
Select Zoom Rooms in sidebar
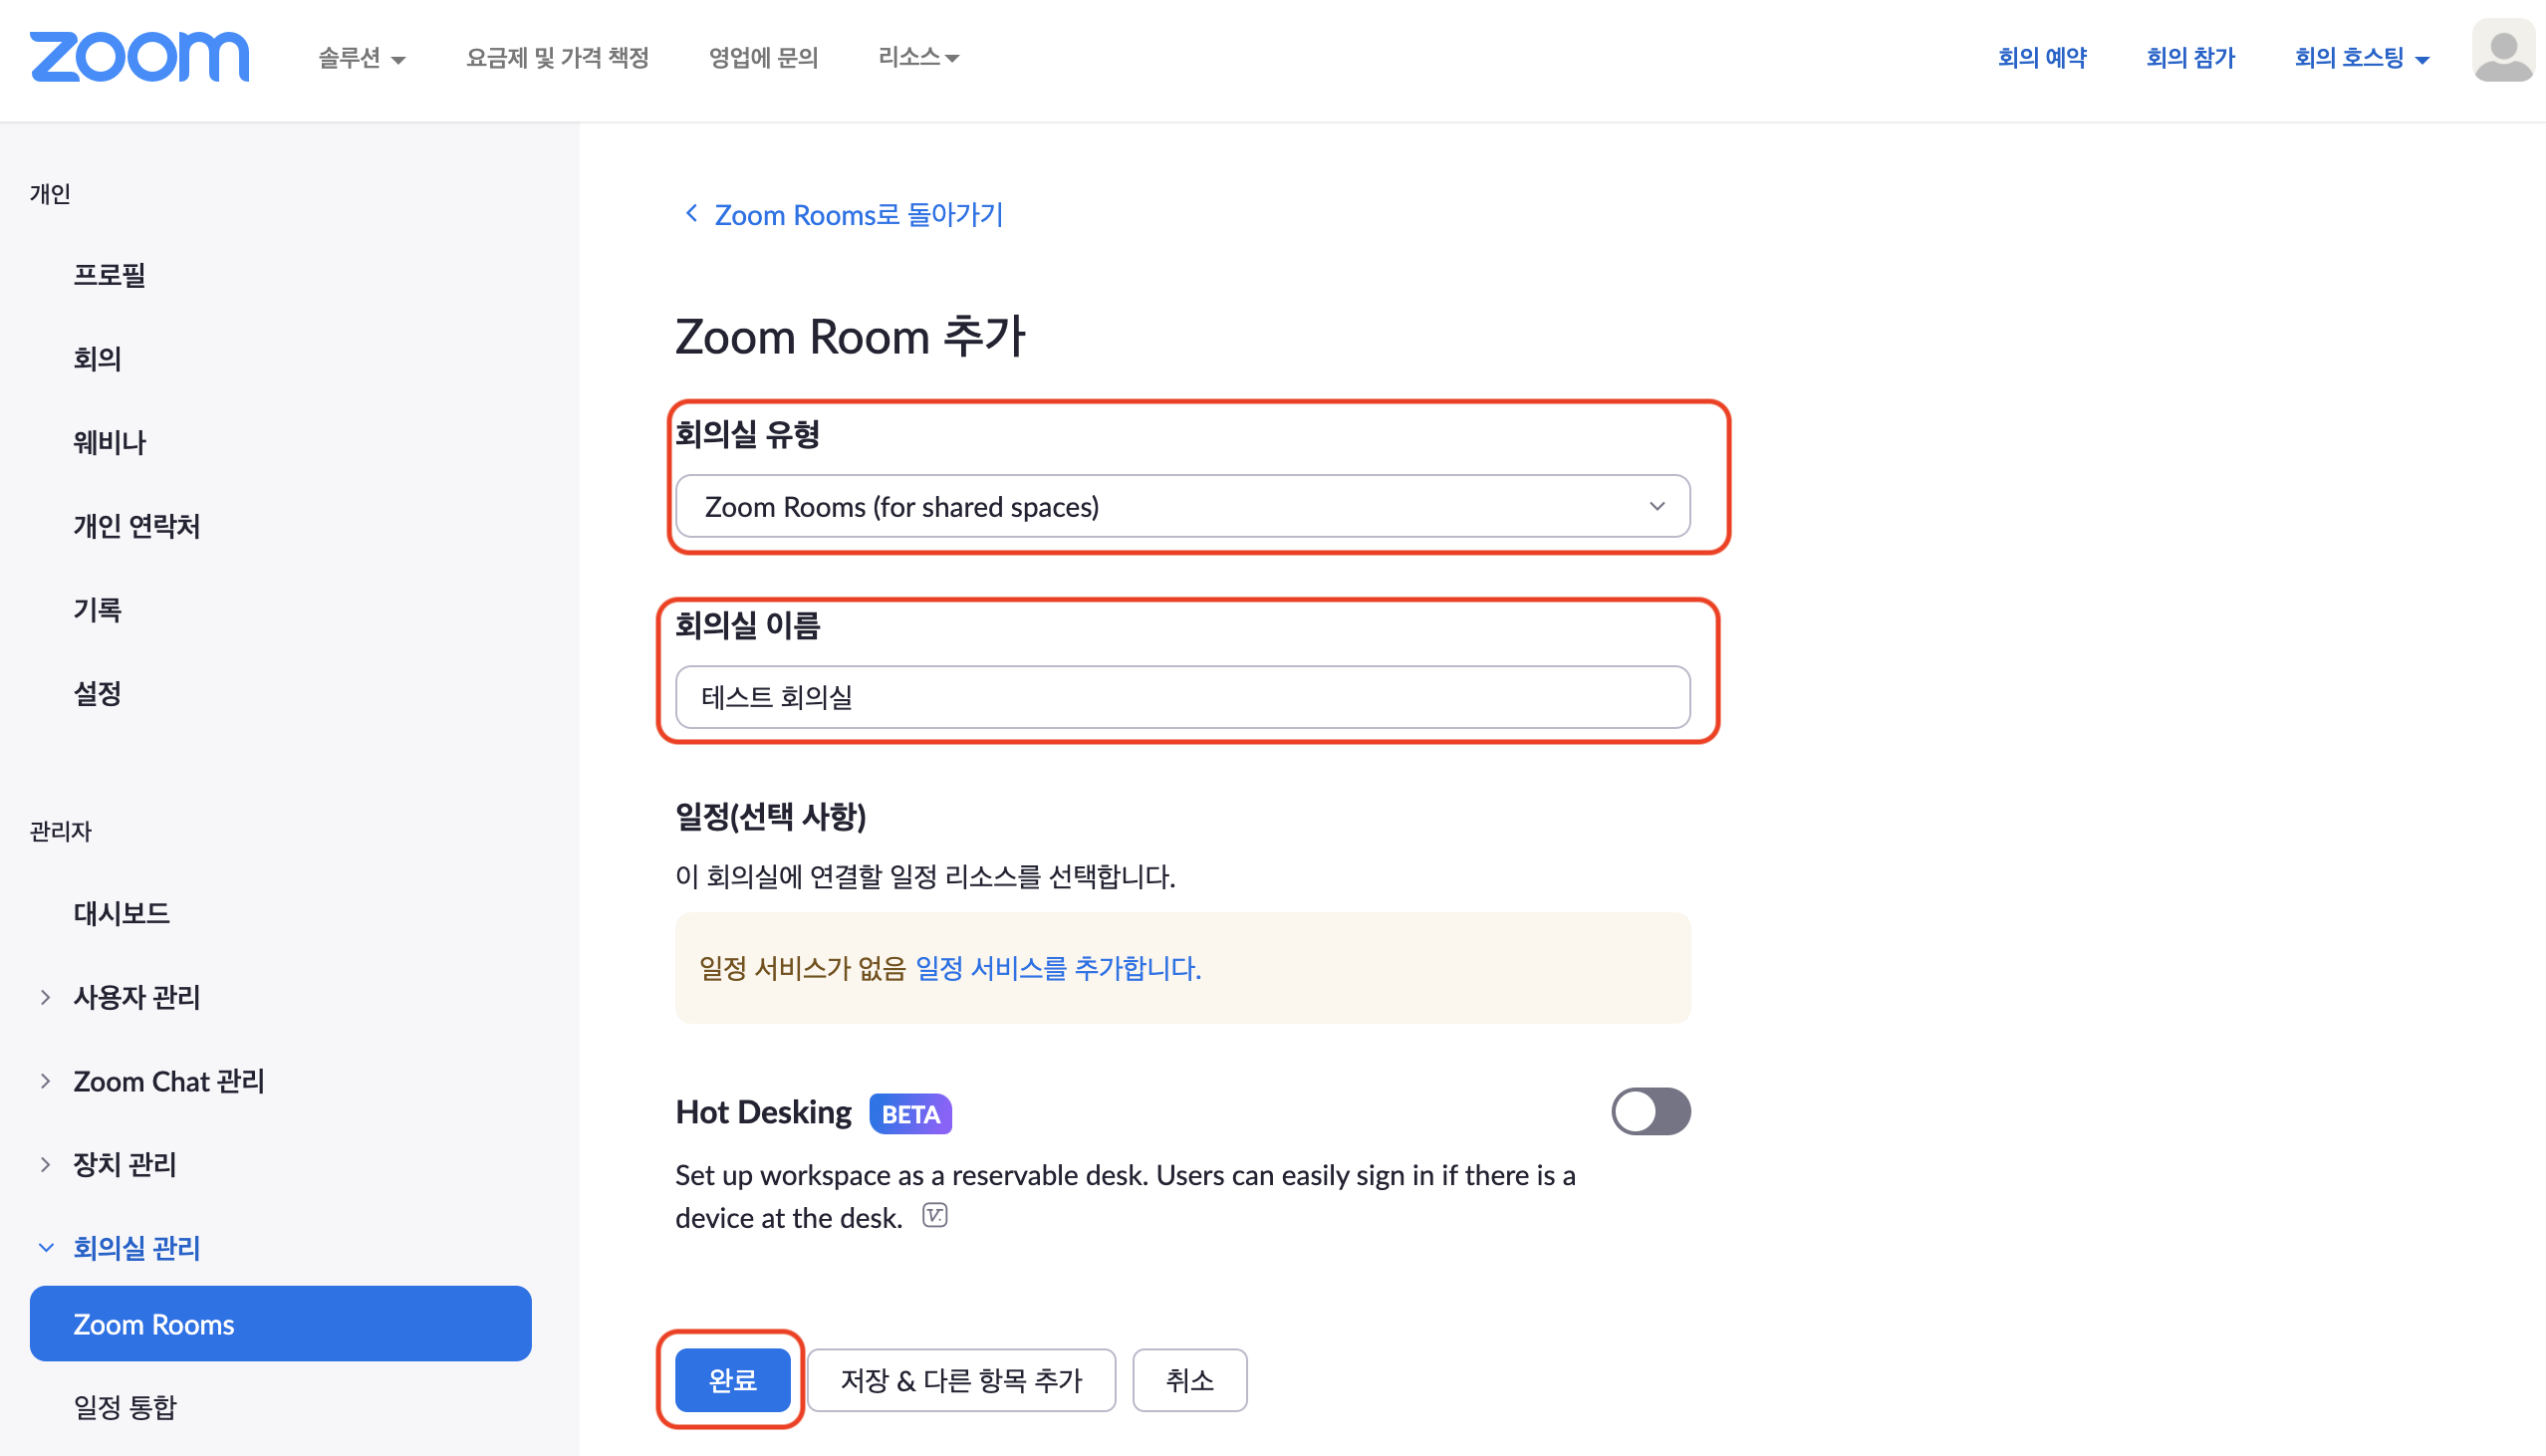(280, 1324)
